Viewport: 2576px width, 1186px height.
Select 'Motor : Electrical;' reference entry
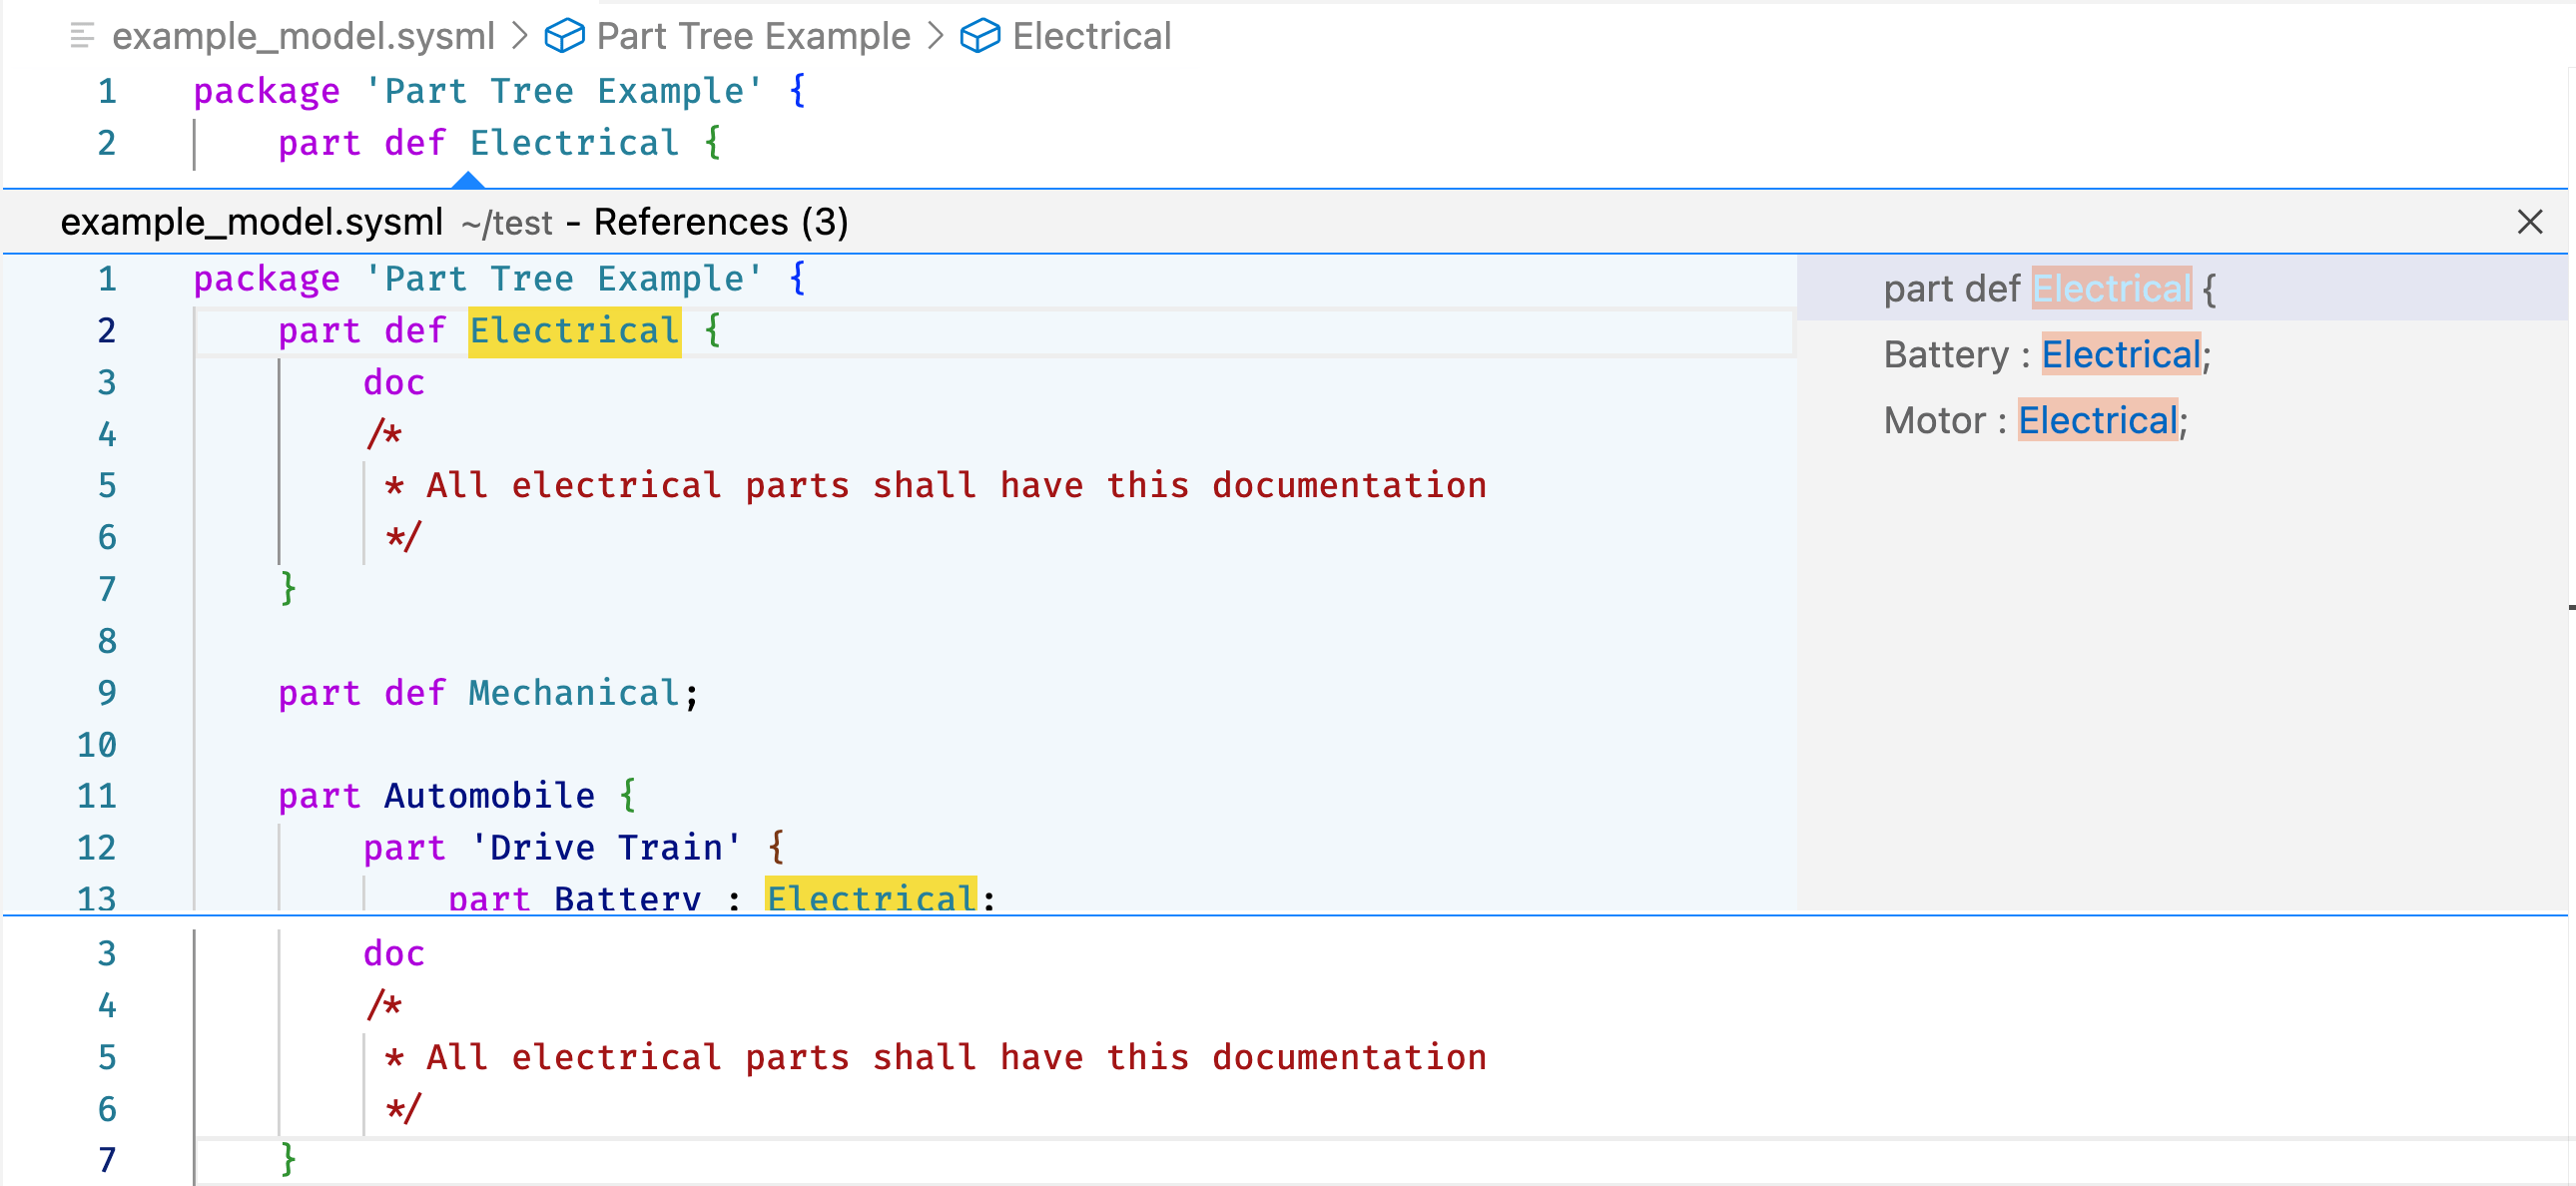coord(2182,420)
